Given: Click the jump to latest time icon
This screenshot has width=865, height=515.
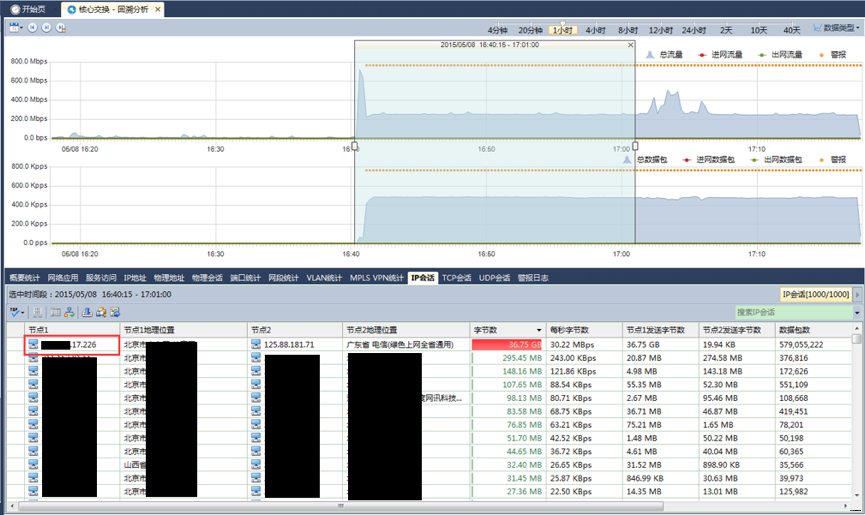Looking at the screenshot, I should coord(61,28).
